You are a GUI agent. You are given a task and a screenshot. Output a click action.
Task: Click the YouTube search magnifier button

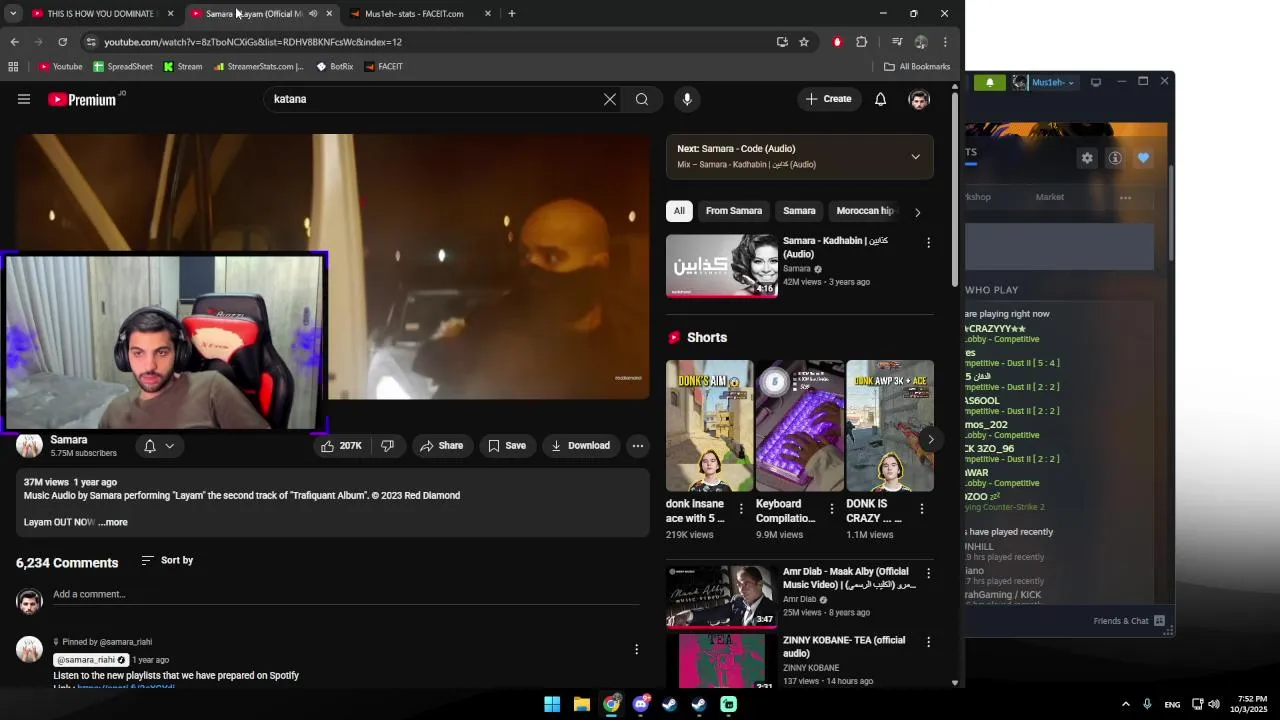tap(642, 99)
